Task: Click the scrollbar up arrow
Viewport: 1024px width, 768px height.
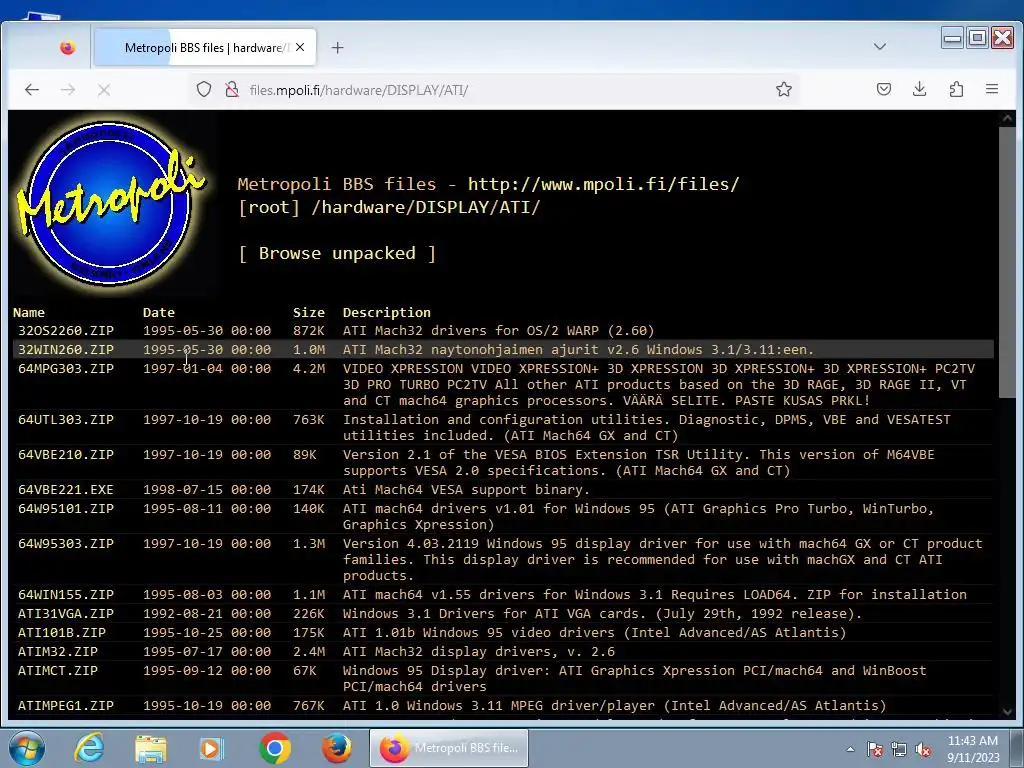Action: point(1007,119)
